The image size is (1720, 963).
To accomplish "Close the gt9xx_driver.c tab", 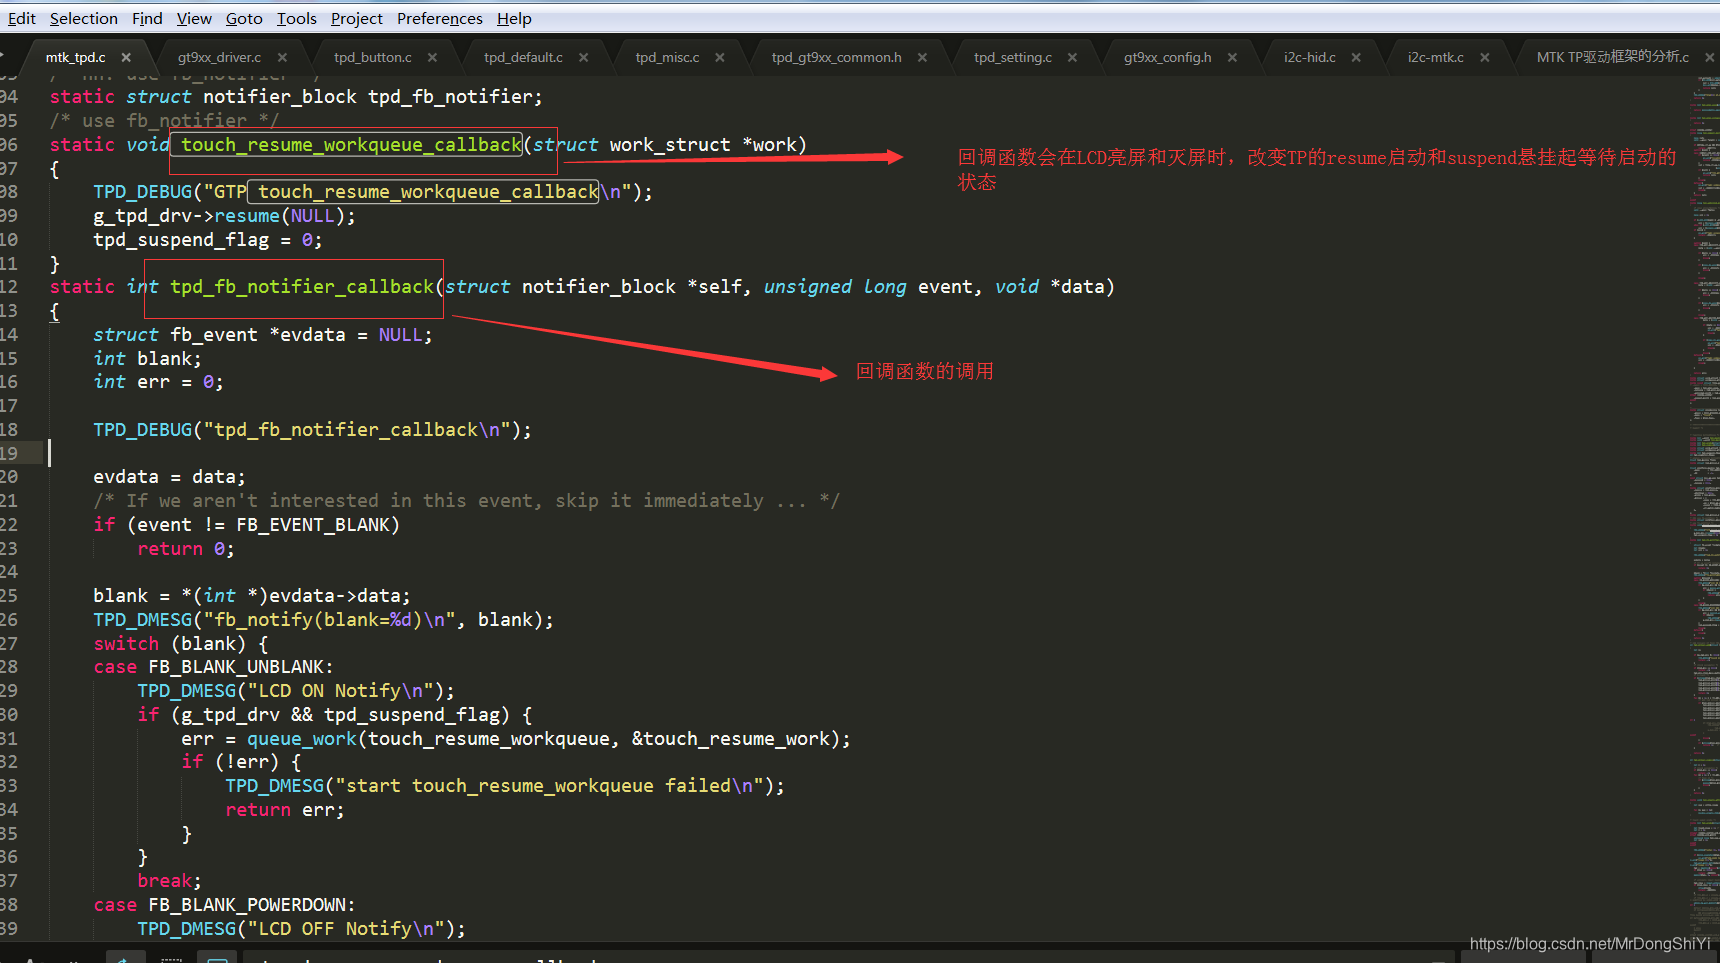I will click(282, 58).
